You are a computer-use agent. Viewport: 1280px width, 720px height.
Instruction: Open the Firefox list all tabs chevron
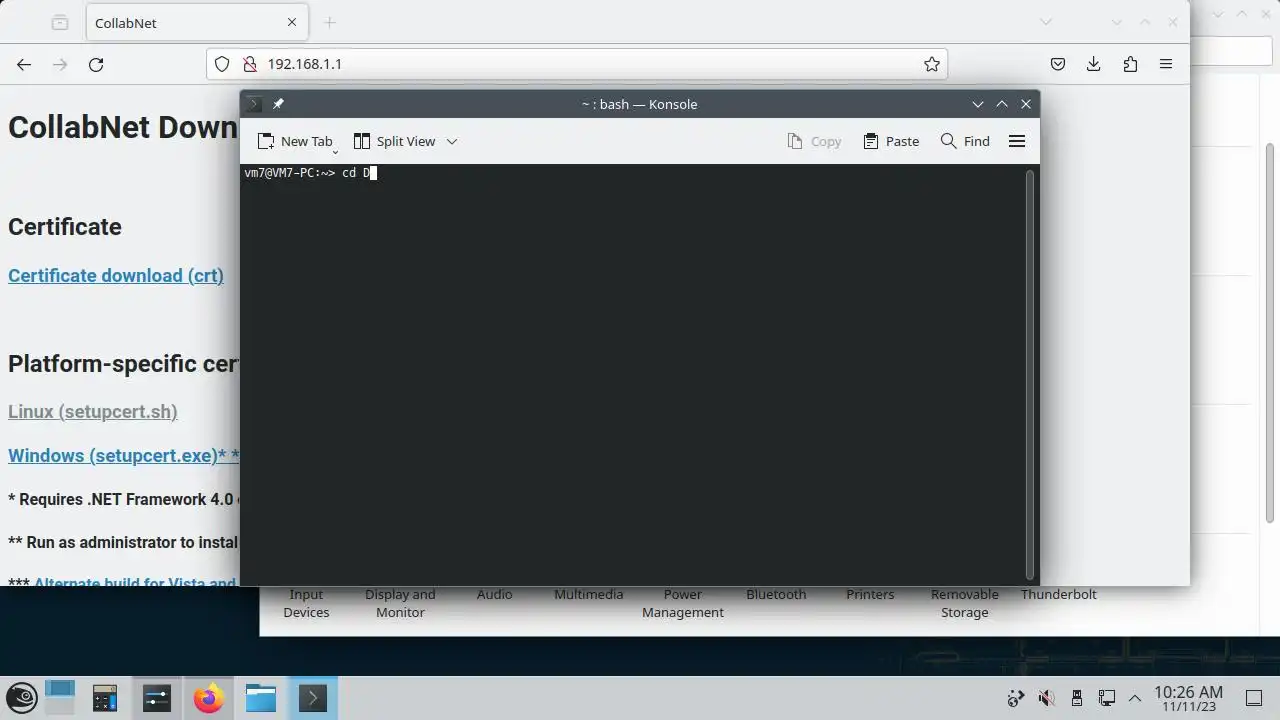pyautogui.click(x=1046, y=22)
